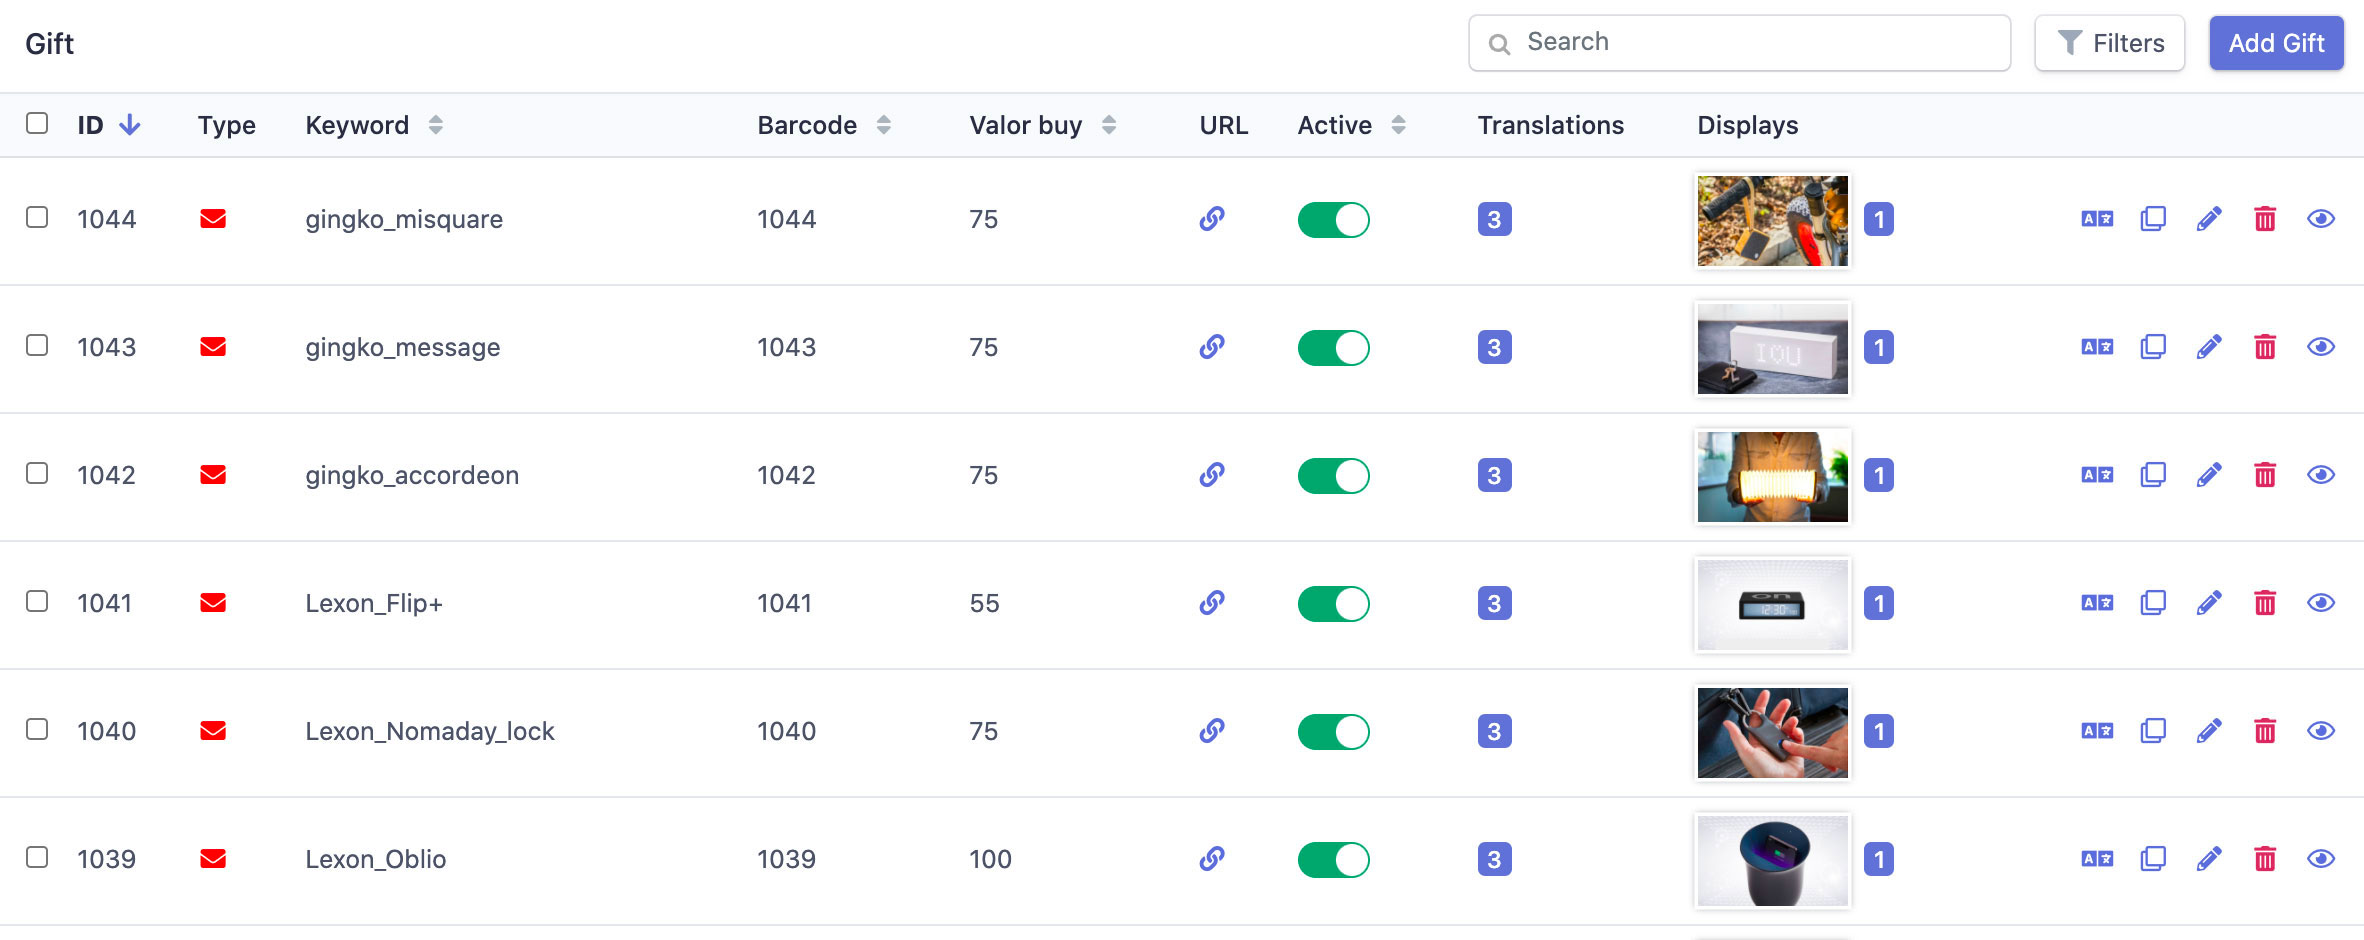Edit the gingko_accordeon gift
The width and height of the screenshot is (2364, 940).
click(x=2209, y=475)
